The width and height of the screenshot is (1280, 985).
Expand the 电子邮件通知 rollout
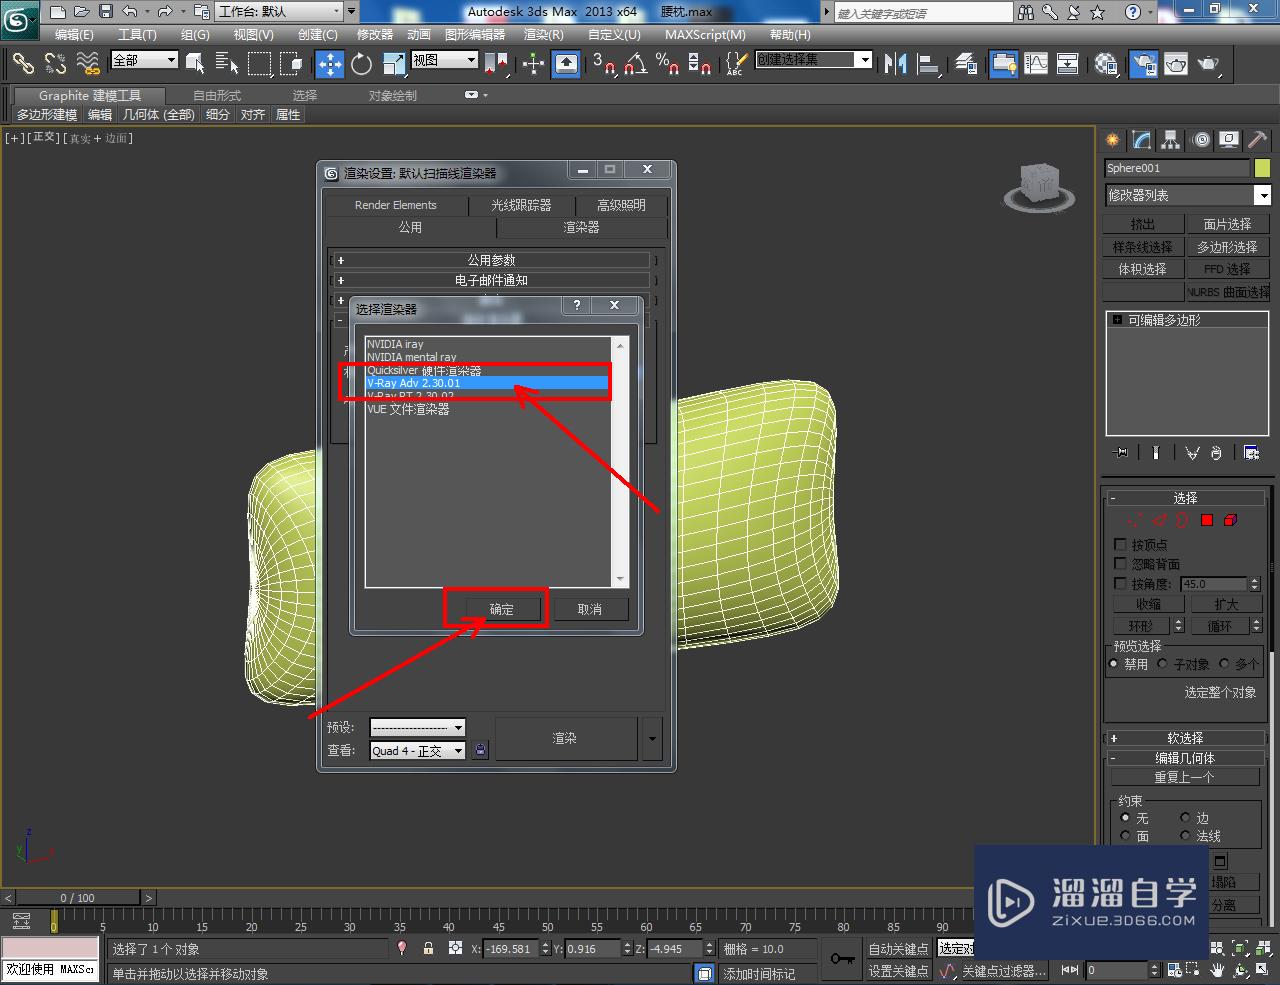tap(491, 281)
